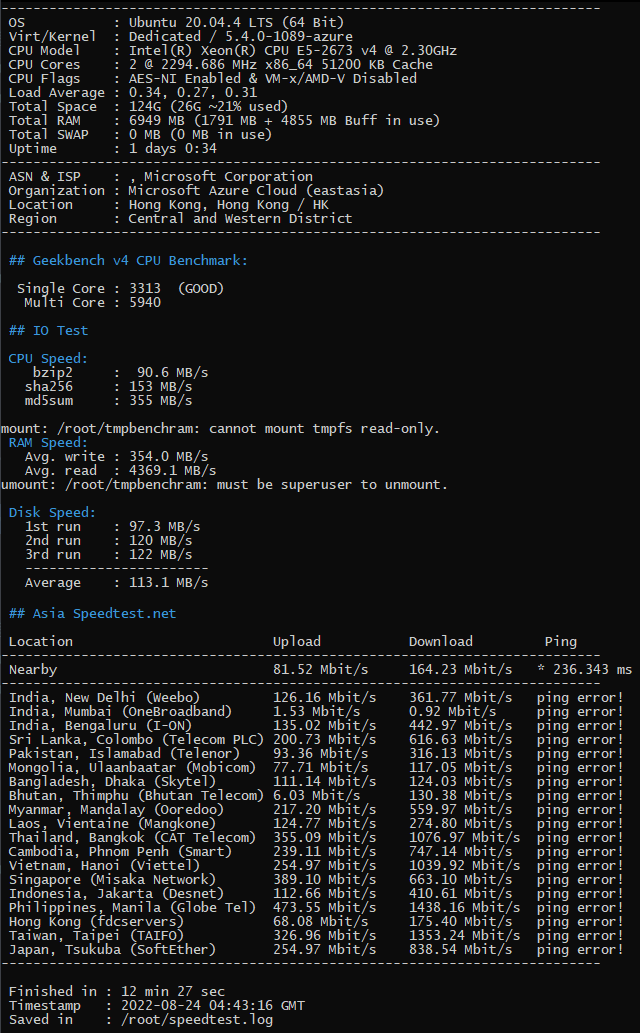Screen dimensions: 640x1033
Task: Click the 'Ping' column header
Action: (561, 642)
